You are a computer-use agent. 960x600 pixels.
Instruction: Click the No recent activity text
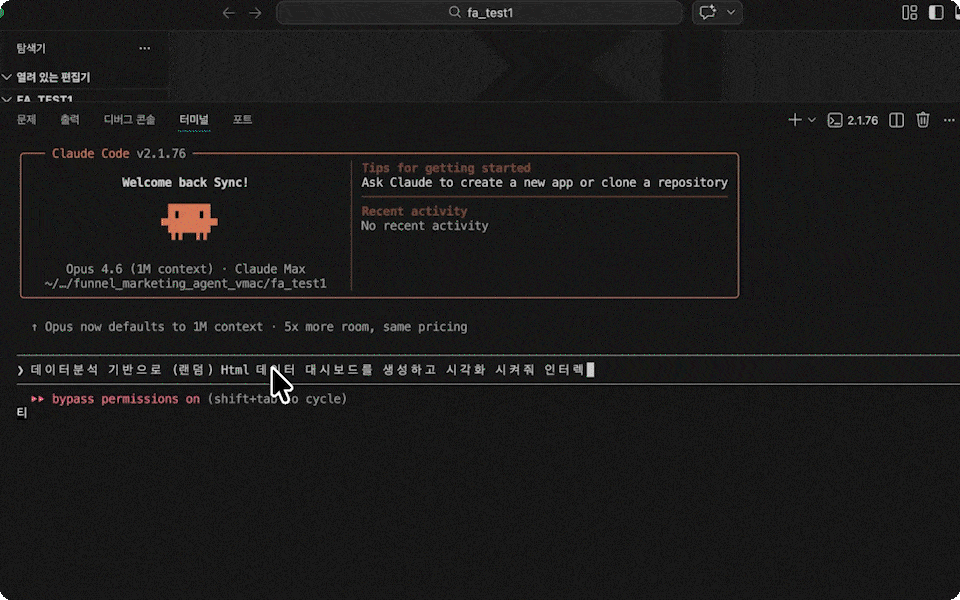[x=424, y=226]
